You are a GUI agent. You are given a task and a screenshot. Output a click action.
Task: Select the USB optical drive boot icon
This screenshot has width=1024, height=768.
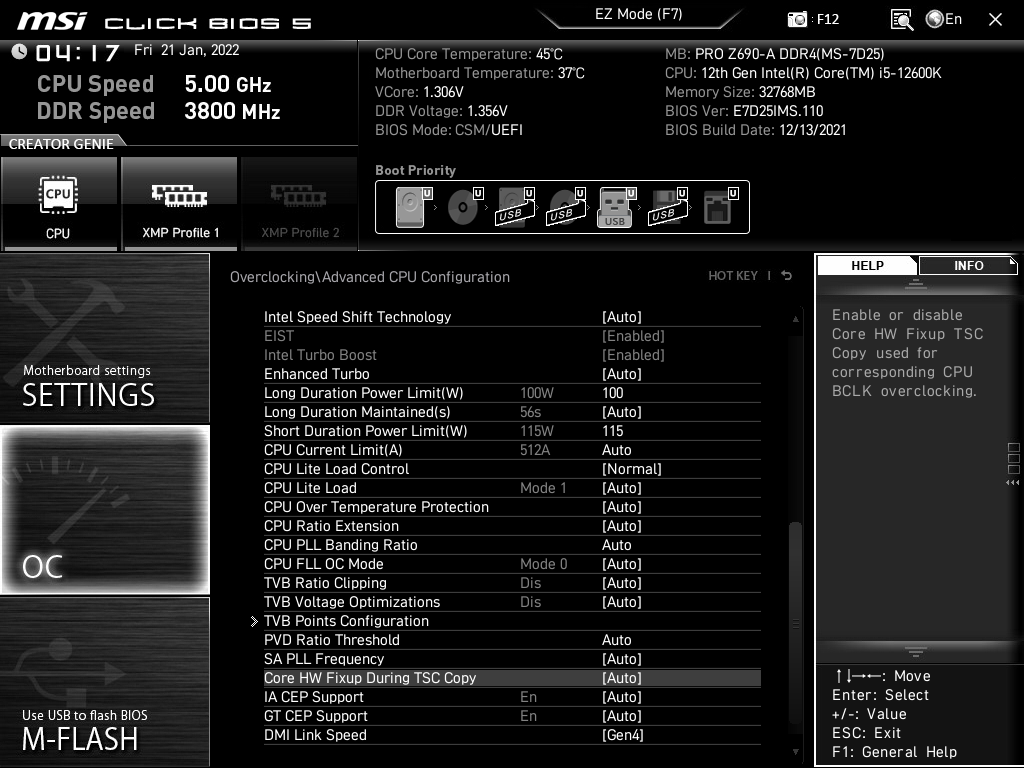pyautogui.click(x=566, y=207)
